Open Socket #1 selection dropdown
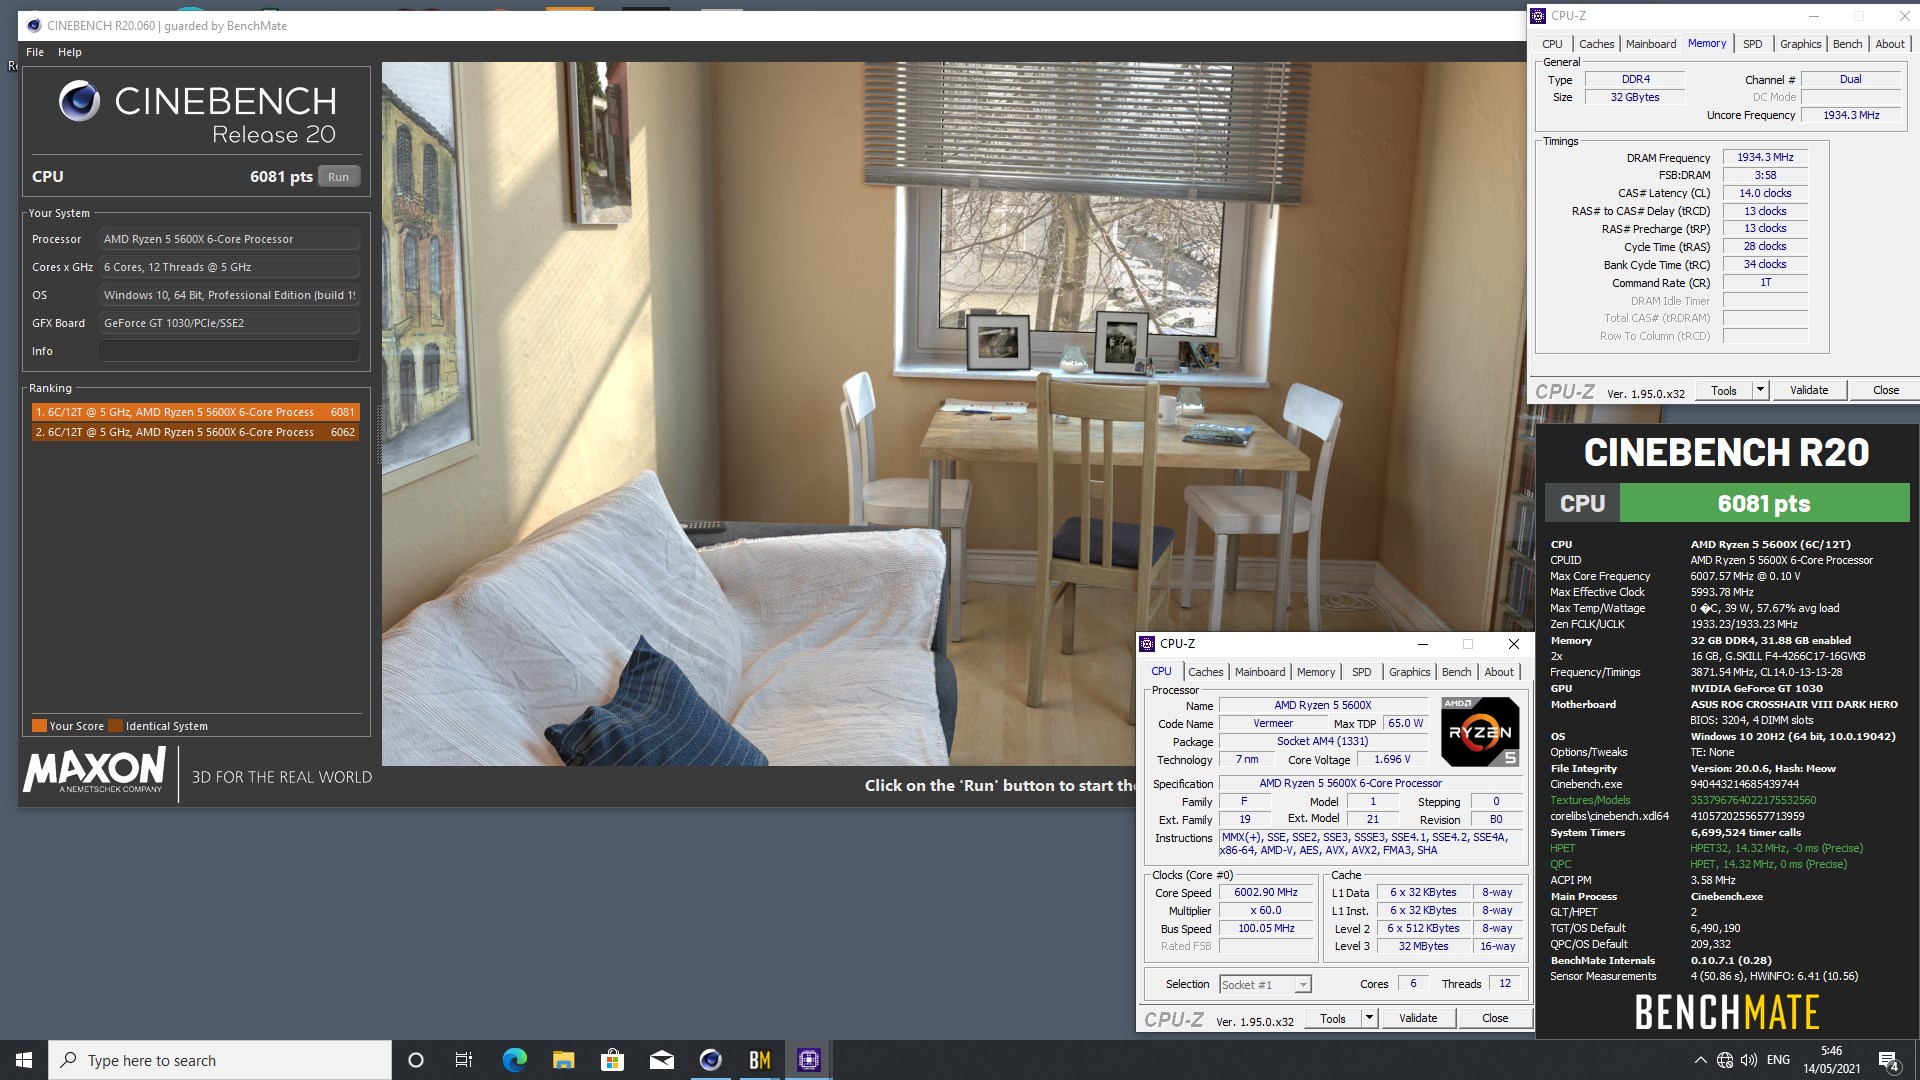Screen dimensions: 1920x1080 coord(1265,985)
